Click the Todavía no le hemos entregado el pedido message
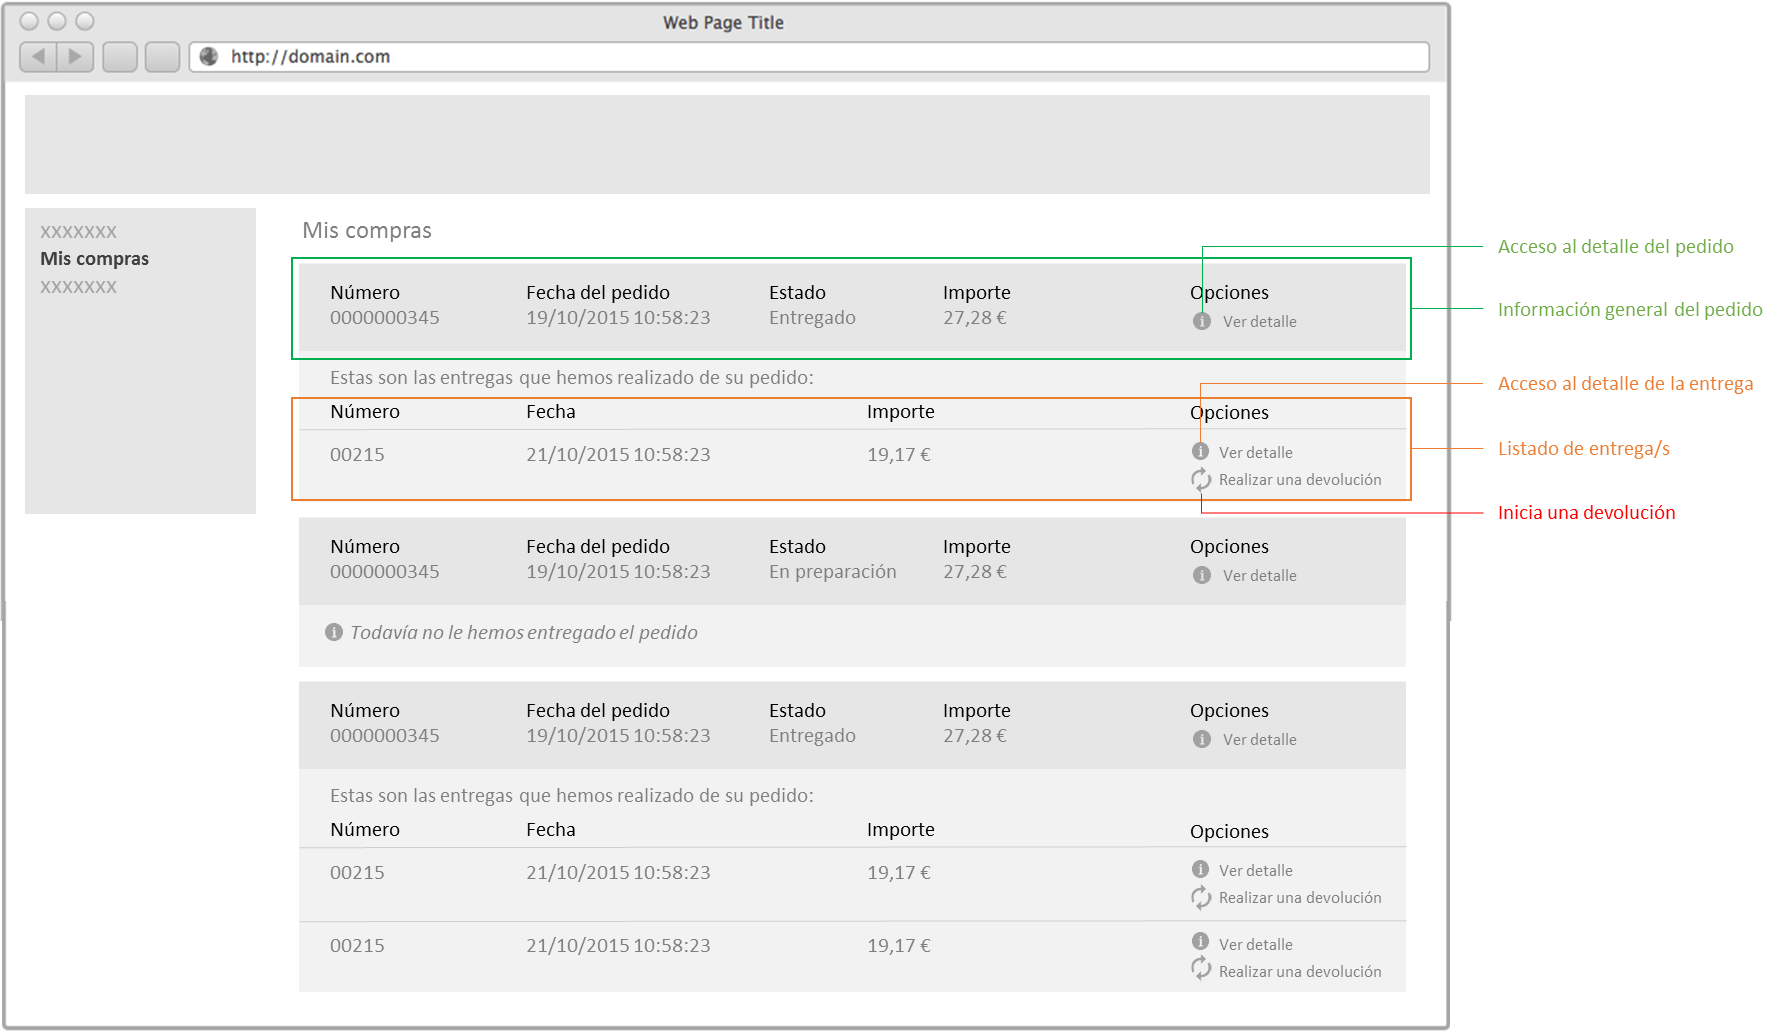The height and width of the screenshot is (1033, 1781). point(524,633)
